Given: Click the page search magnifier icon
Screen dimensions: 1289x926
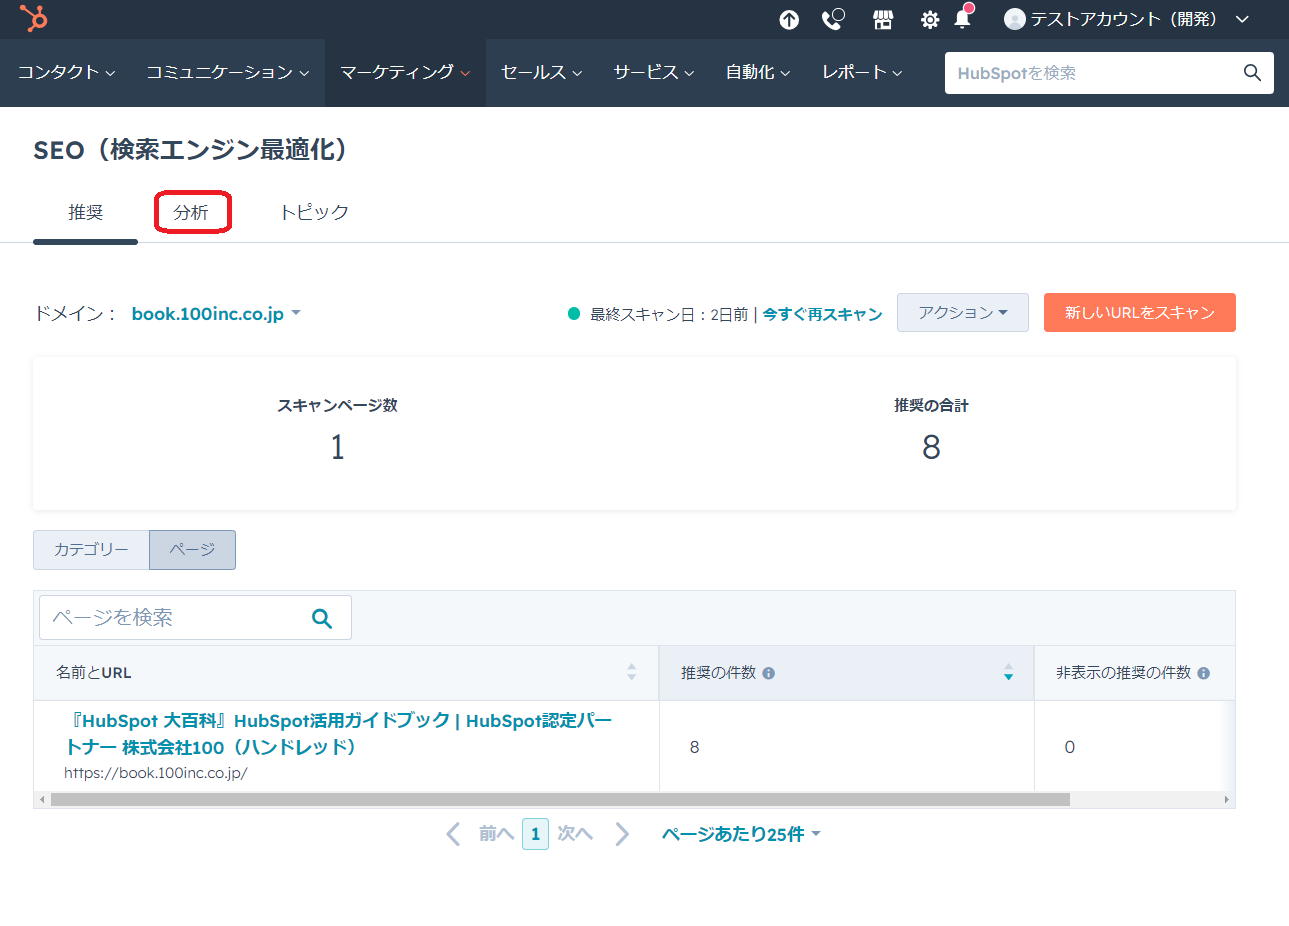Looking at the screenshot, I should 322,618.
